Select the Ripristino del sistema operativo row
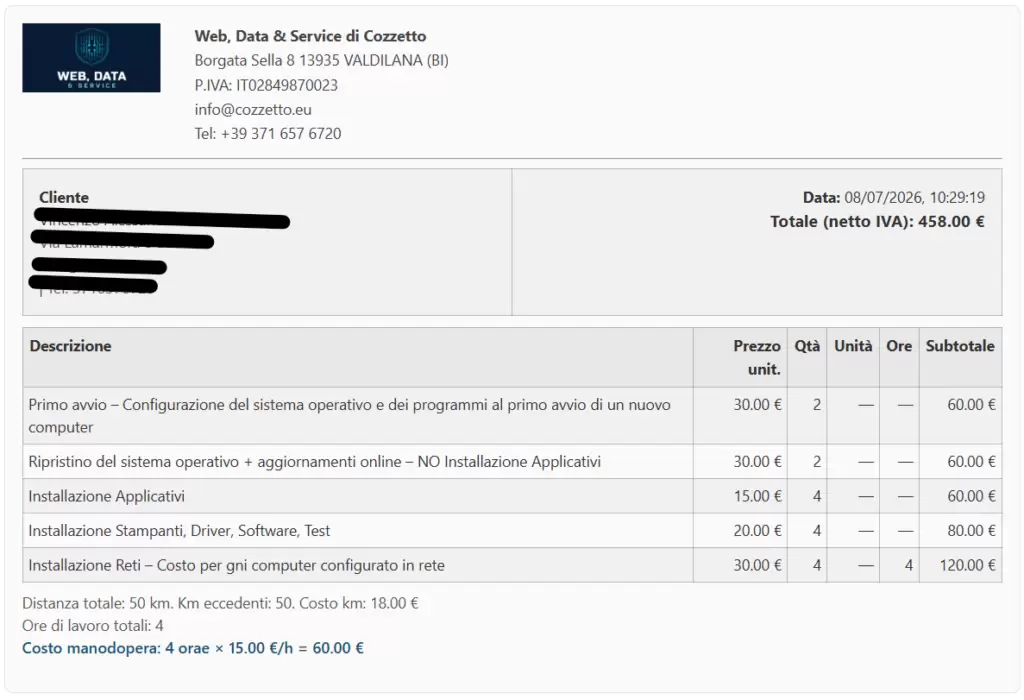The image size is (1024, 700). click(512, 462)
